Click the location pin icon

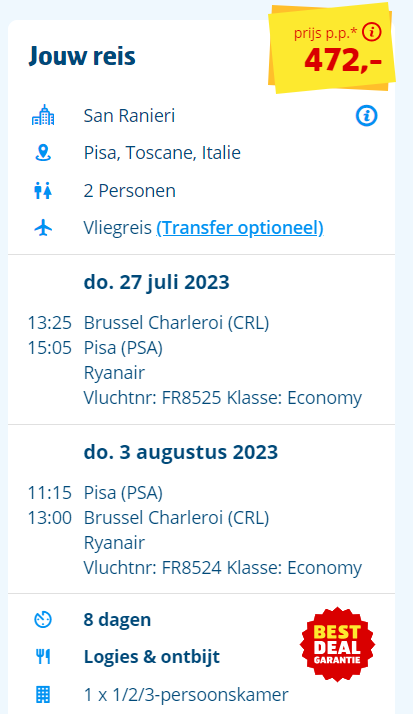tap(43, 153)
